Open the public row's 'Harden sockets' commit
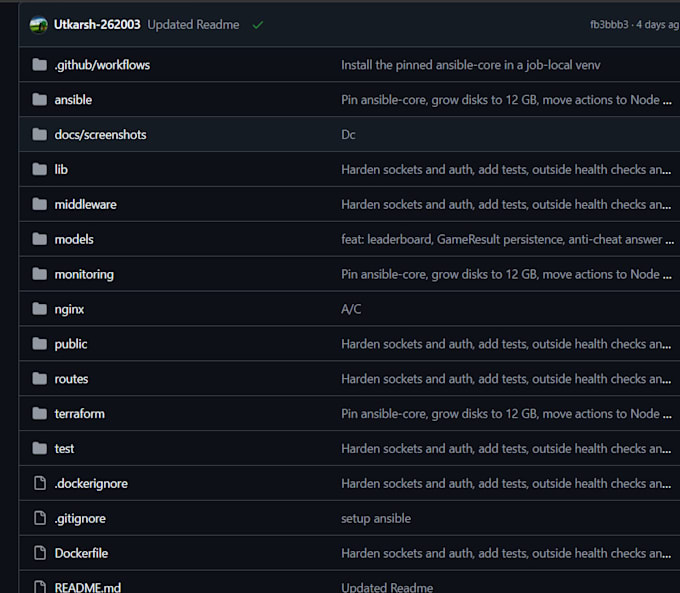This screenshot has height=593, width=680. (506, 344)
